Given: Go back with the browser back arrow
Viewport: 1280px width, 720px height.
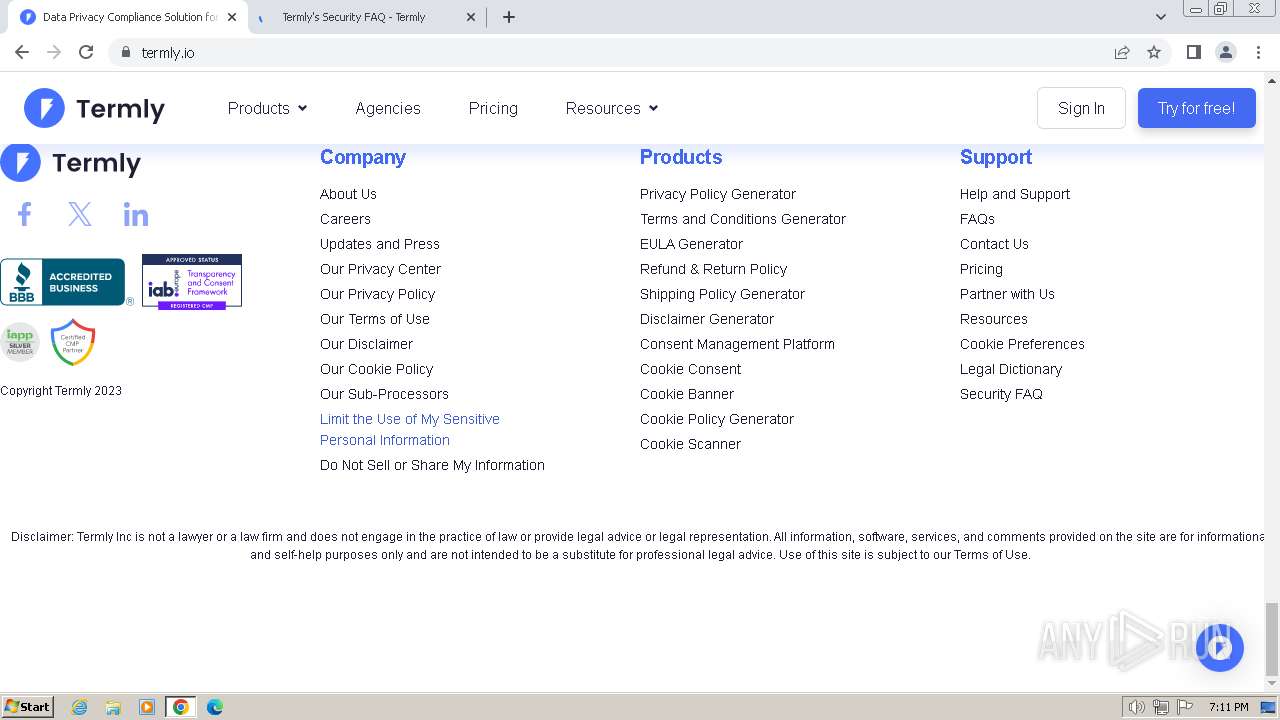Looking at the screenshot, I should 22,52.
